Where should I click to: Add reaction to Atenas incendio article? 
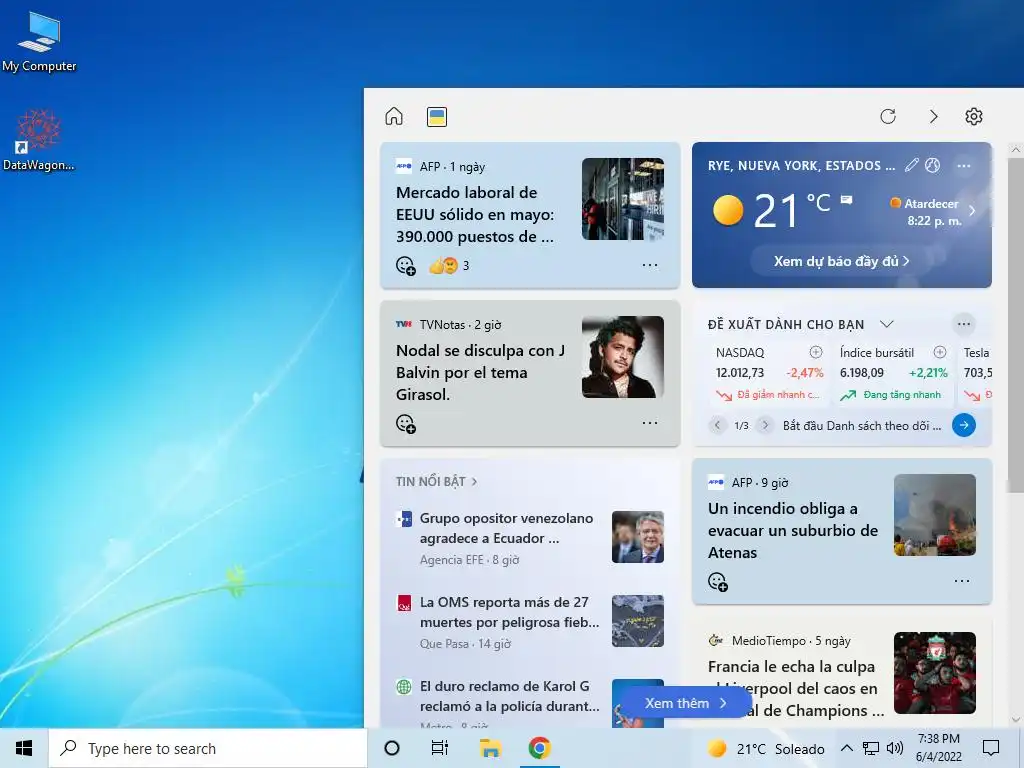[x=718, y=582]
